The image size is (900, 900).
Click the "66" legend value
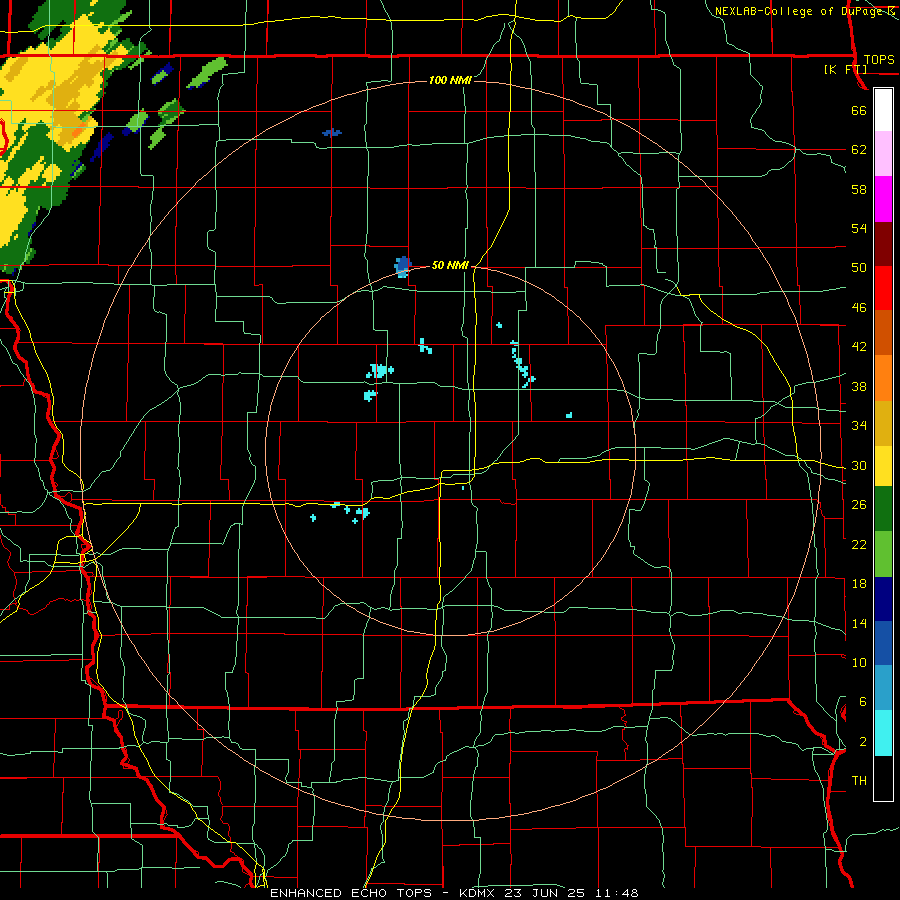(859, 110)
